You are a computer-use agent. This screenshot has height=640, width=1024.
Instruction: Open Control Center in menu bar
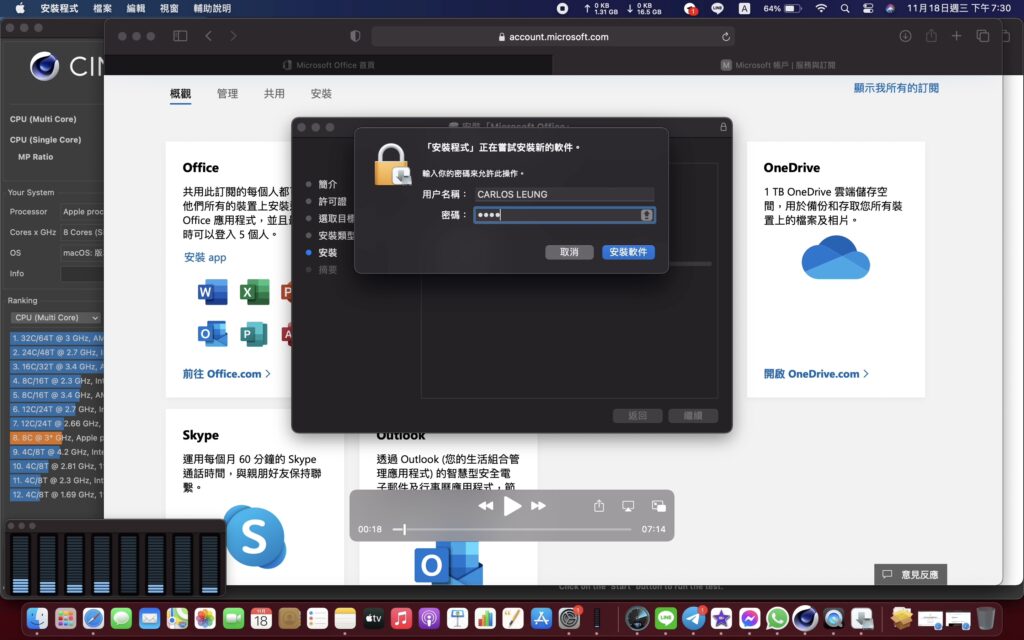868,8
